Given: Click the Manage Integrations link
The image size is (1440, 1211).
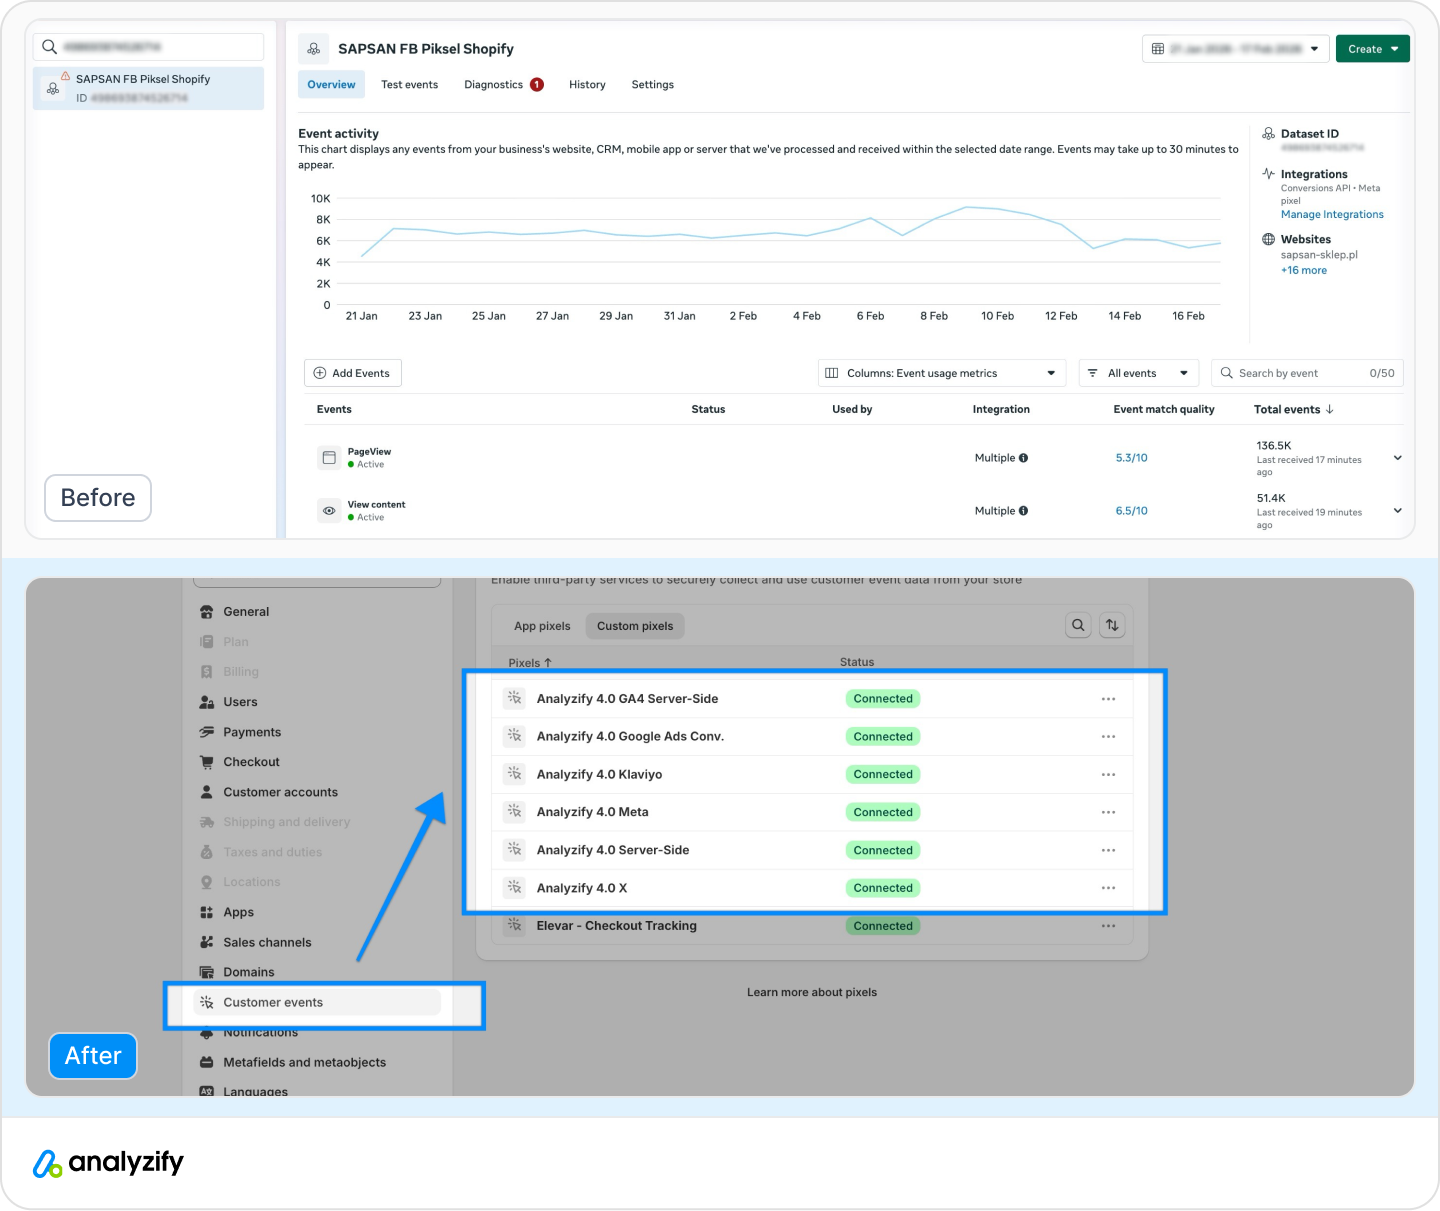Looking at the screenshot, I should (1332, 215).
